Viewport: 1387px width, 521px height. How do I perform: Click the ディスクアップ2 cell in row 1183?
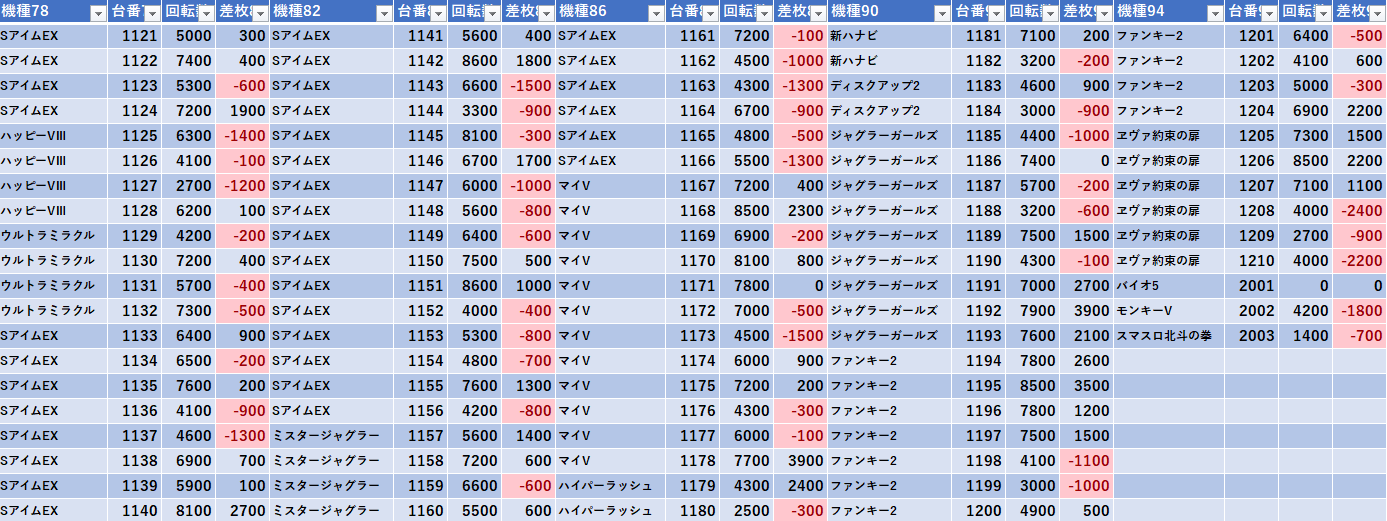(889, 86)
